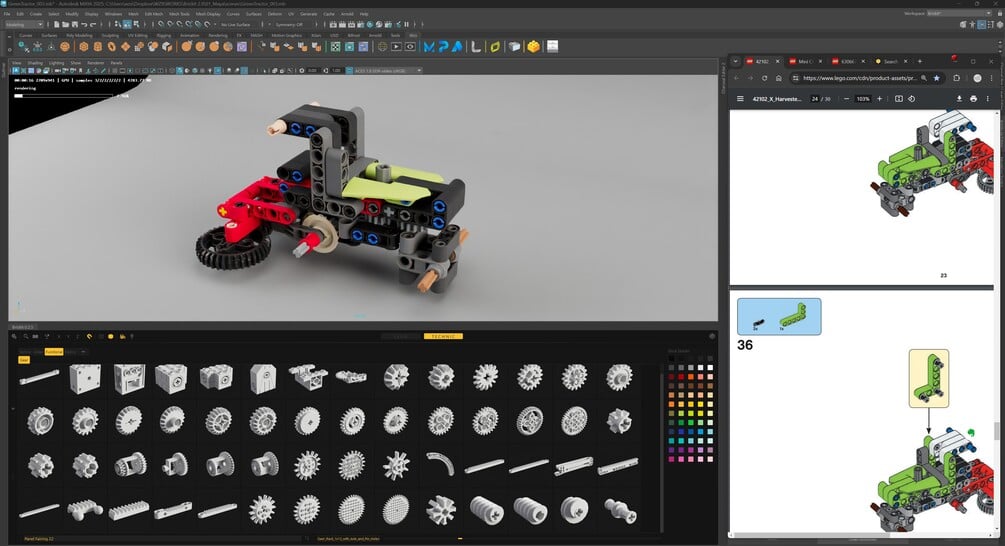Click the yellow Lego brick shelf icon
Image resolution: width=1005 pixels, height=546 pixels.
click(533, 47)
